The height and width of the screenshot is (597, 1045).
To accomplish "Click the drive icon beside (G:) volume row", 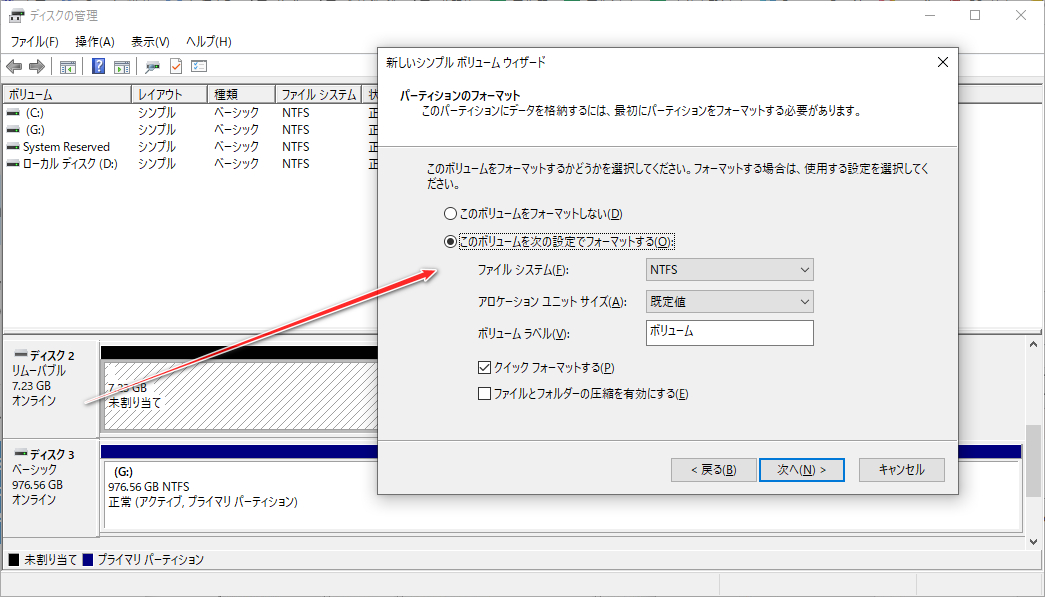I will point(13,129).
